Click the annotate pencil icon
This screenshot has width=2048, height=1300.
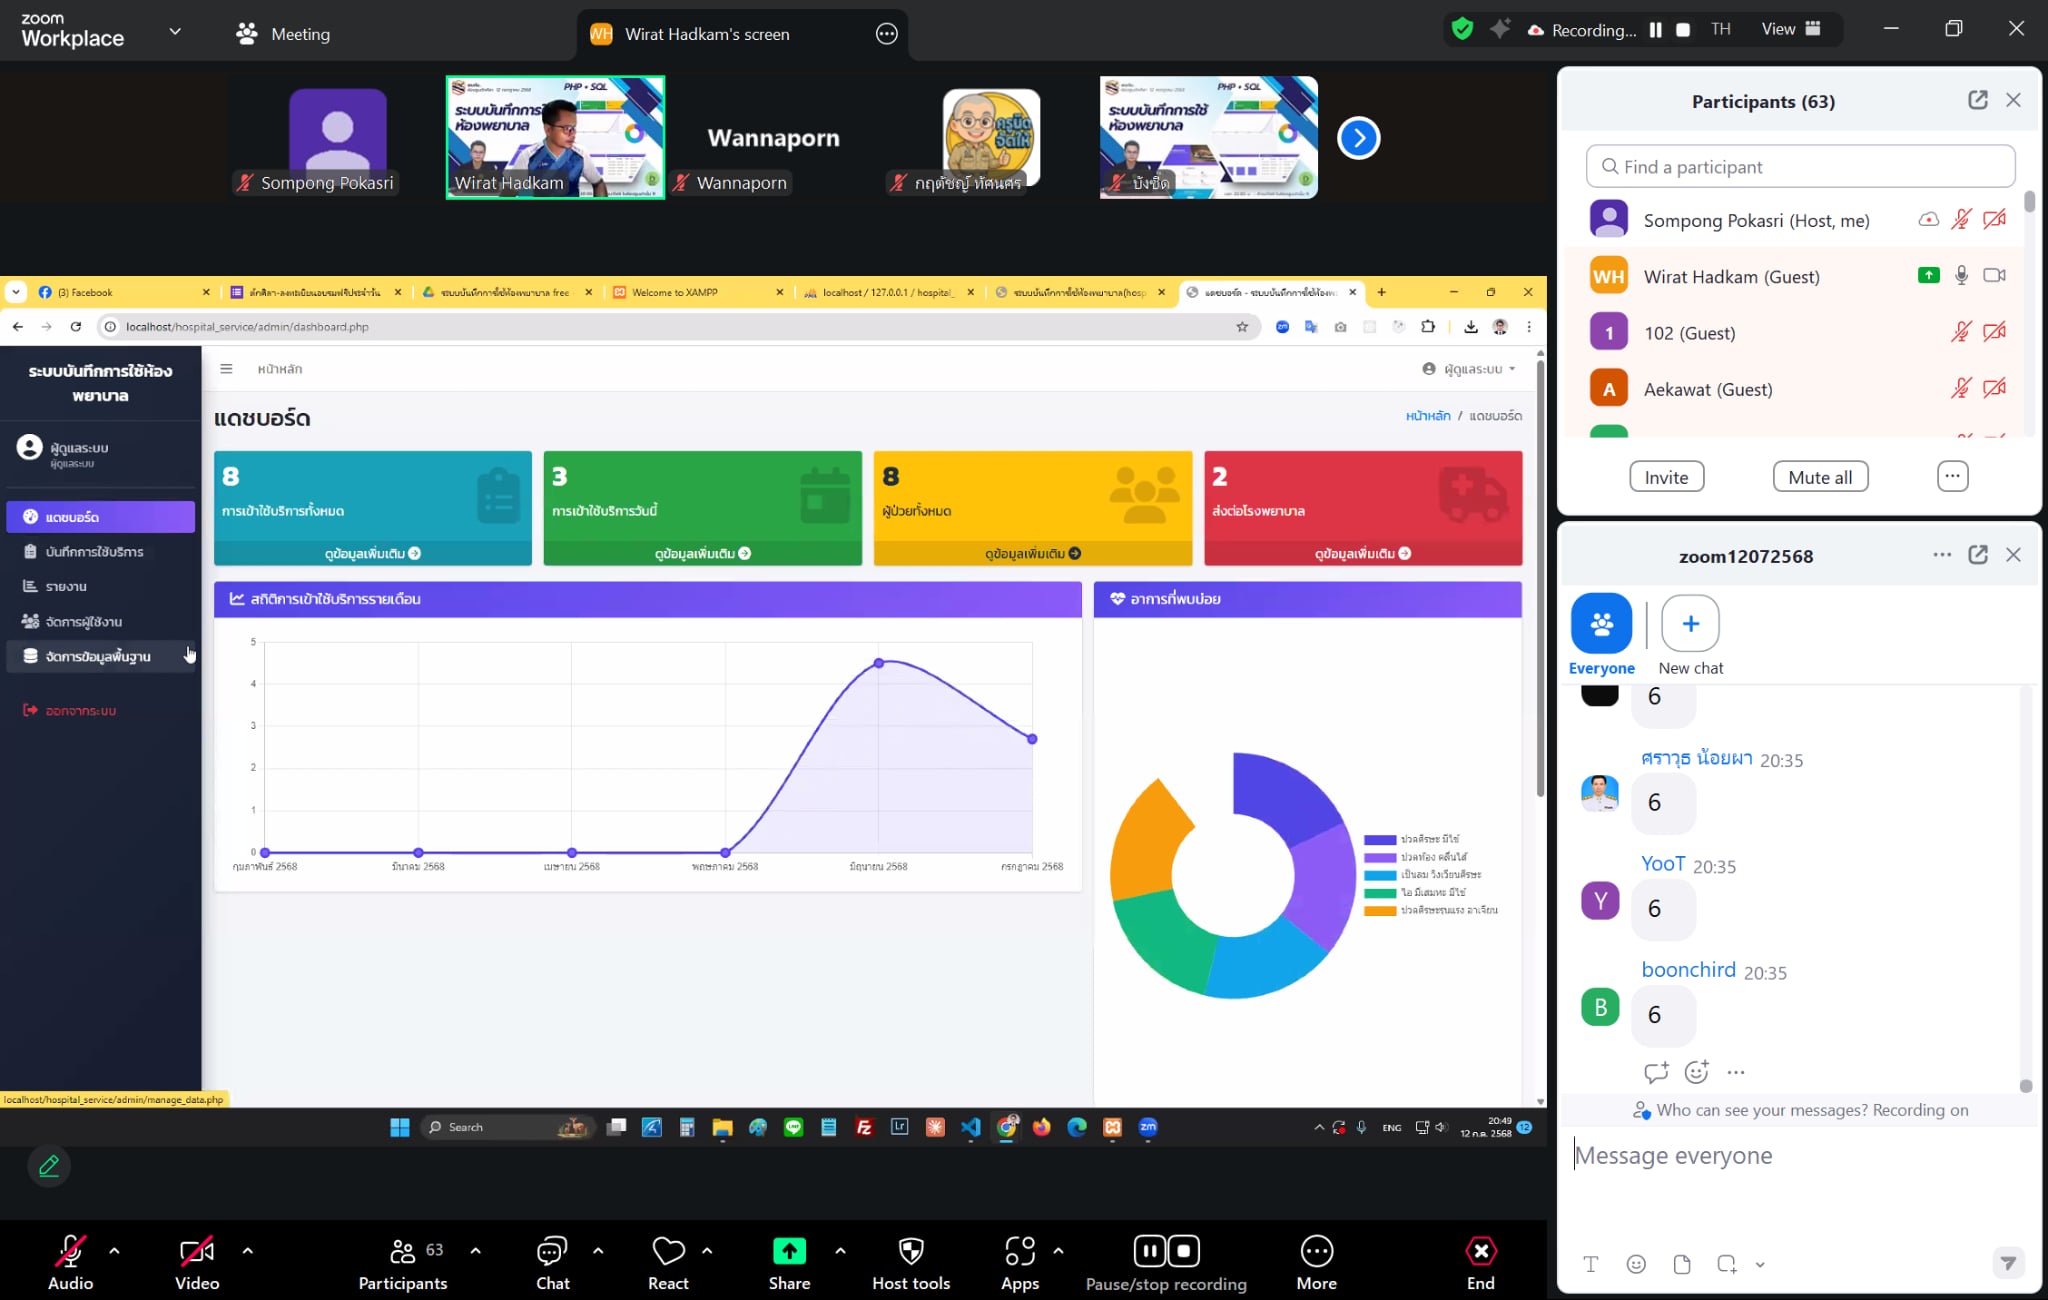click(x=49, y=1166)
